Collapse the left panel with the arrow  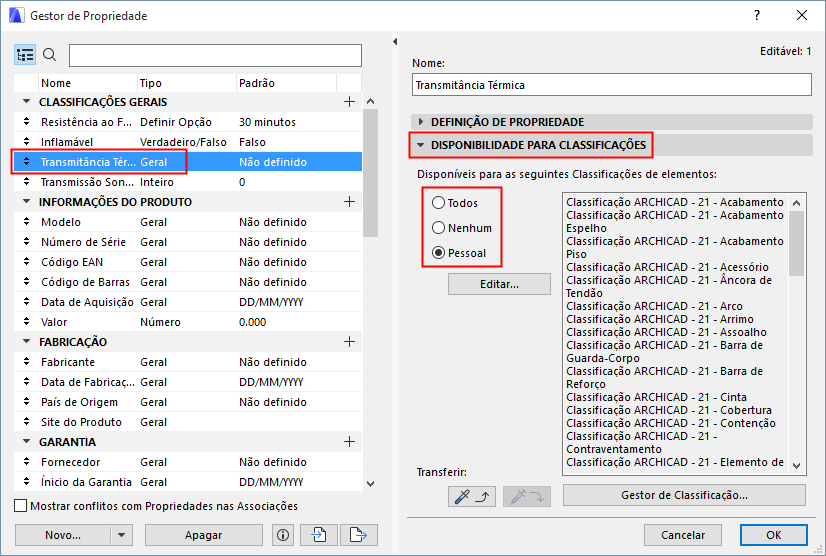coord(395,42)
